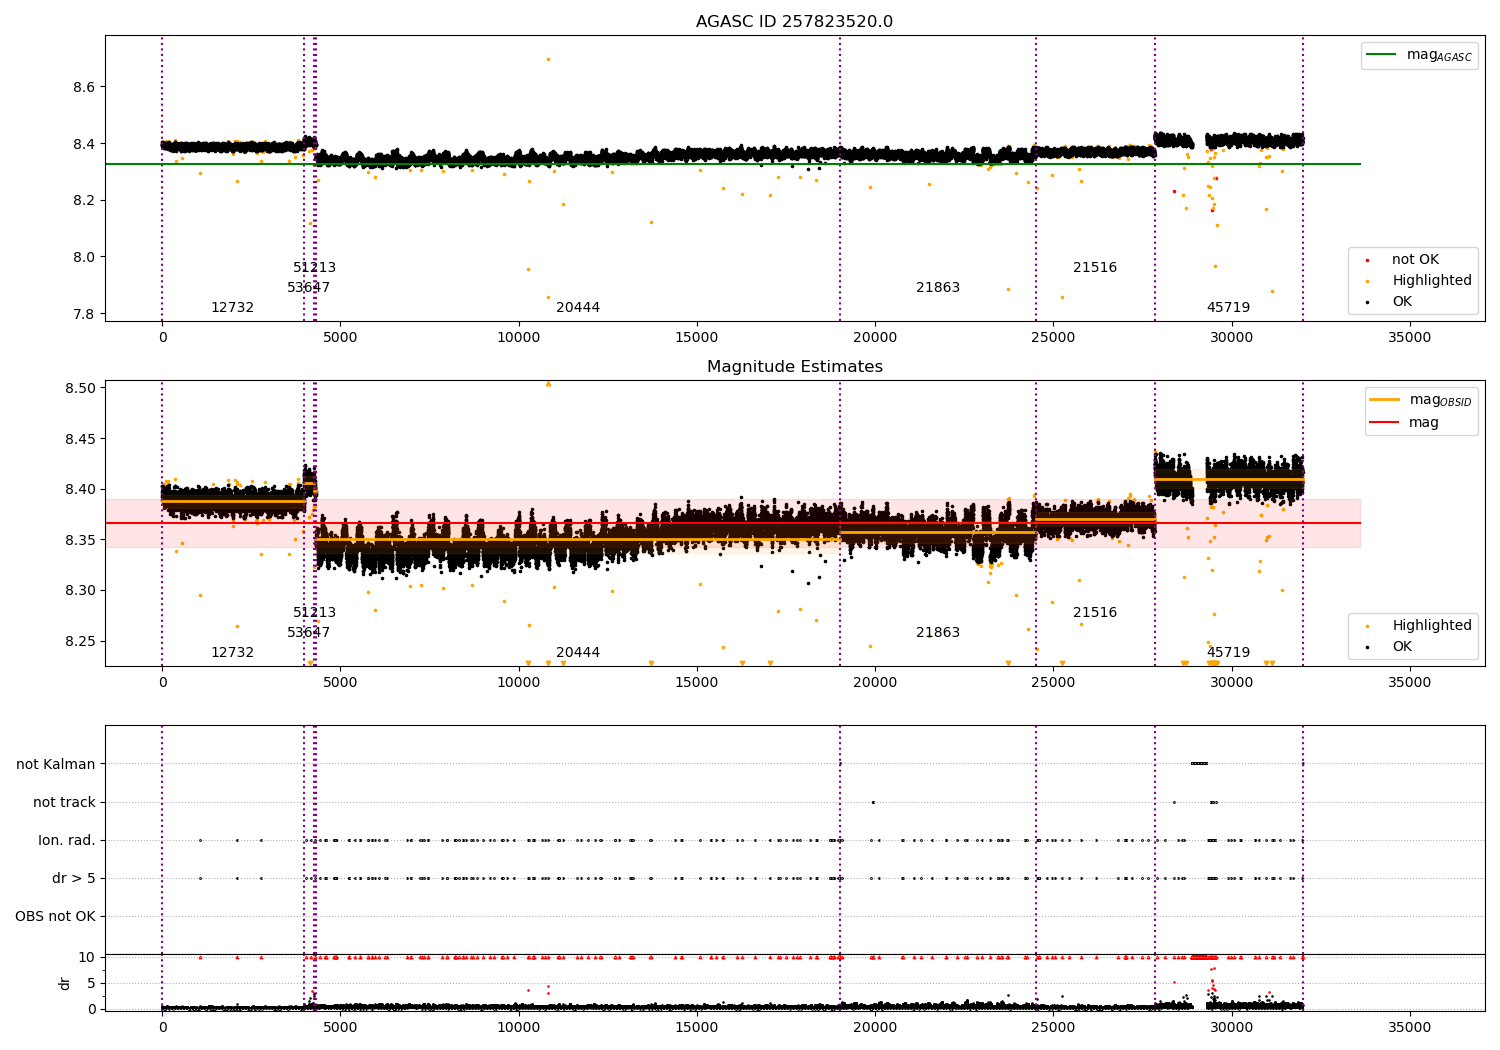Click the 'Magnitude Estimates' subplot title
This screenshot has height=1050, width=1500.
coord(794,367)
